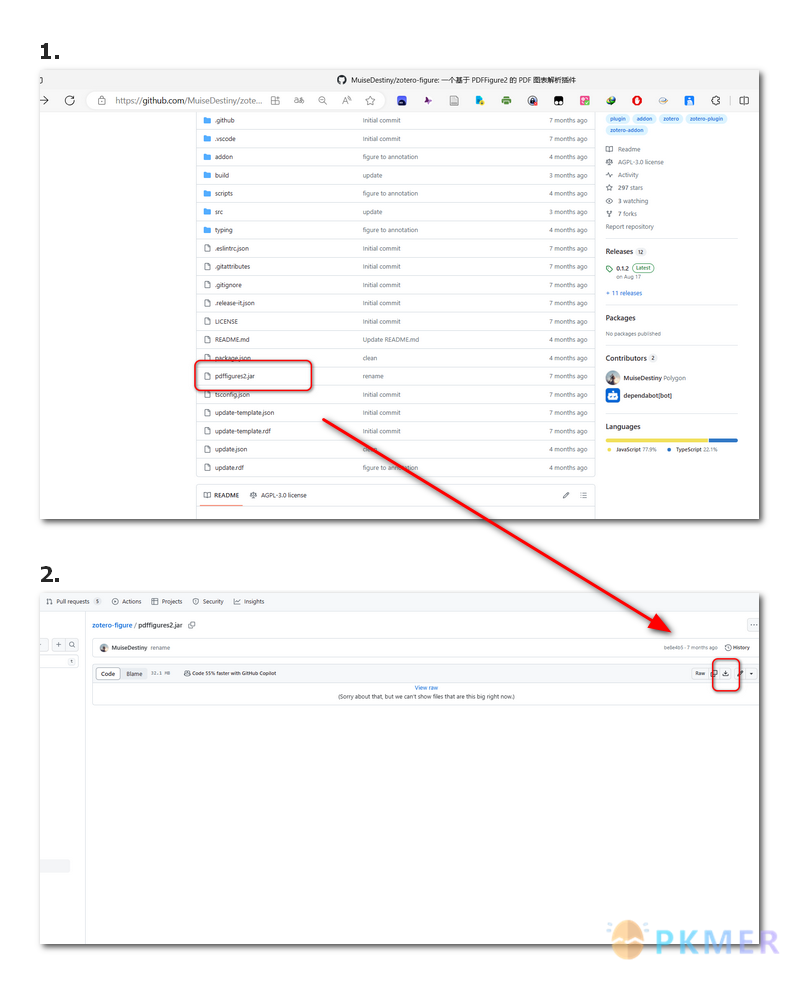
Task: Edit README with pencil icon
Action: [566, 495]
